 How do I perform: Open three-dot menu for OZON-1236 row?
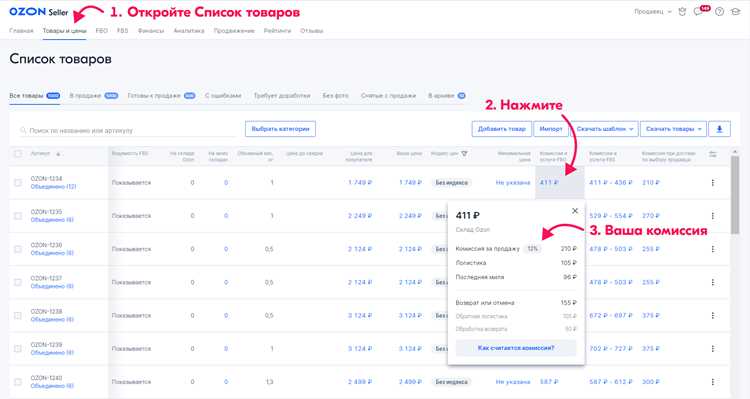pyautogui.click(x=713, y=249)
